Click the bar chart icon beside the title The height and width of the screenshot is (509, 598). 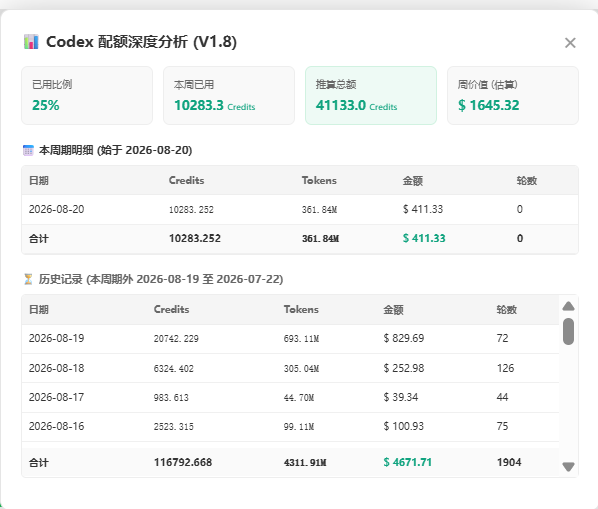click(x=31, y=42)
